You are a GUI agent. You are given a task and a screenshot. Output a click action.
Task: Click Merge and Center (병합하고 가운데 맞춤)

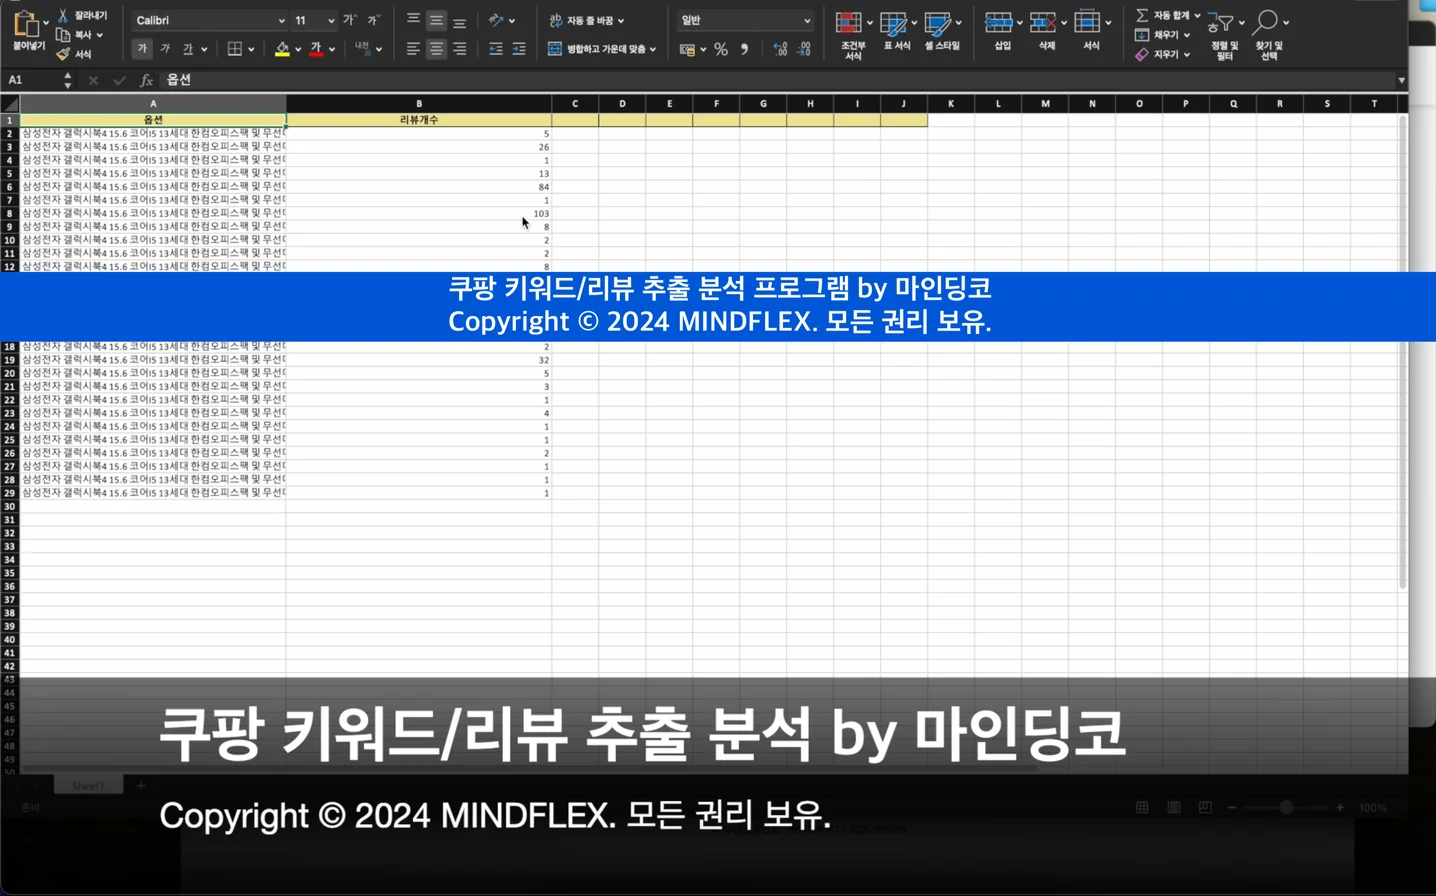click(x=601, y=49)
